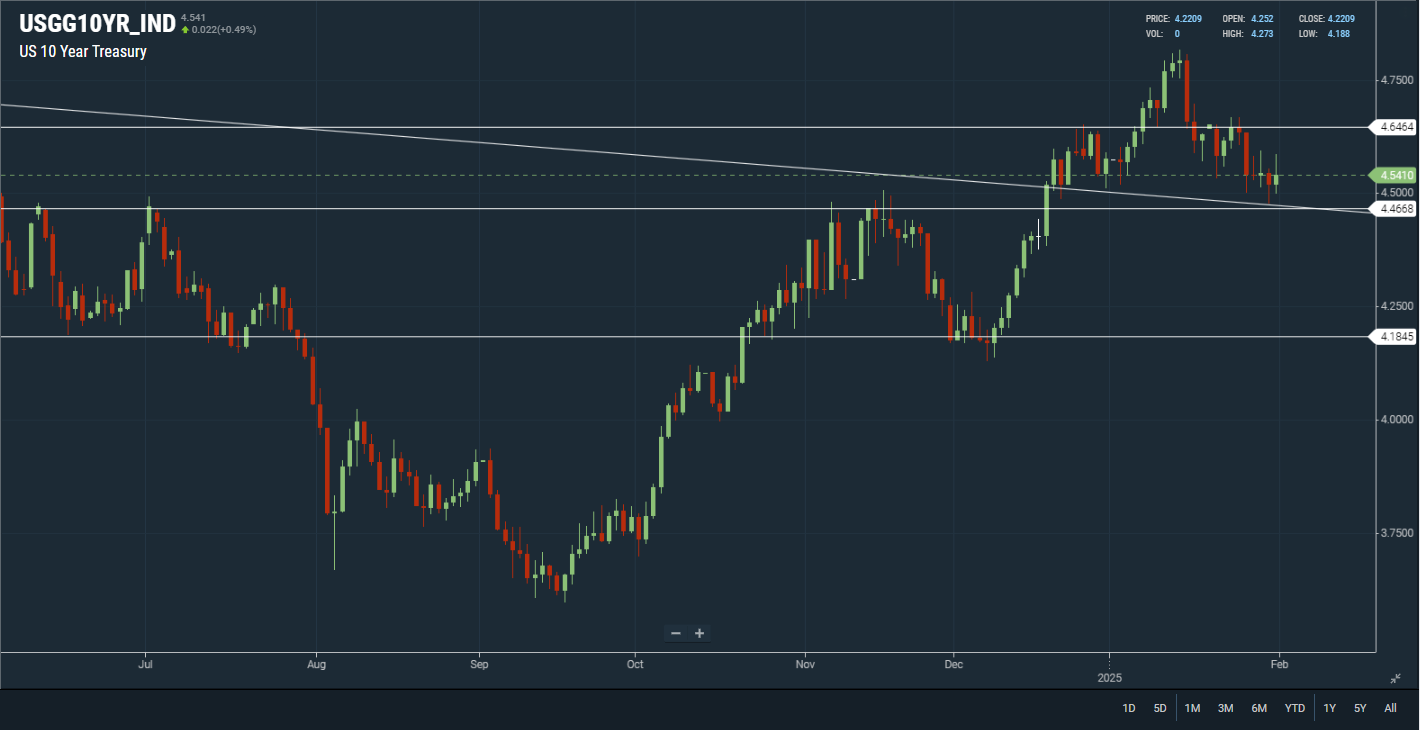Zoom in with the plus button

[x=700, y=633]
